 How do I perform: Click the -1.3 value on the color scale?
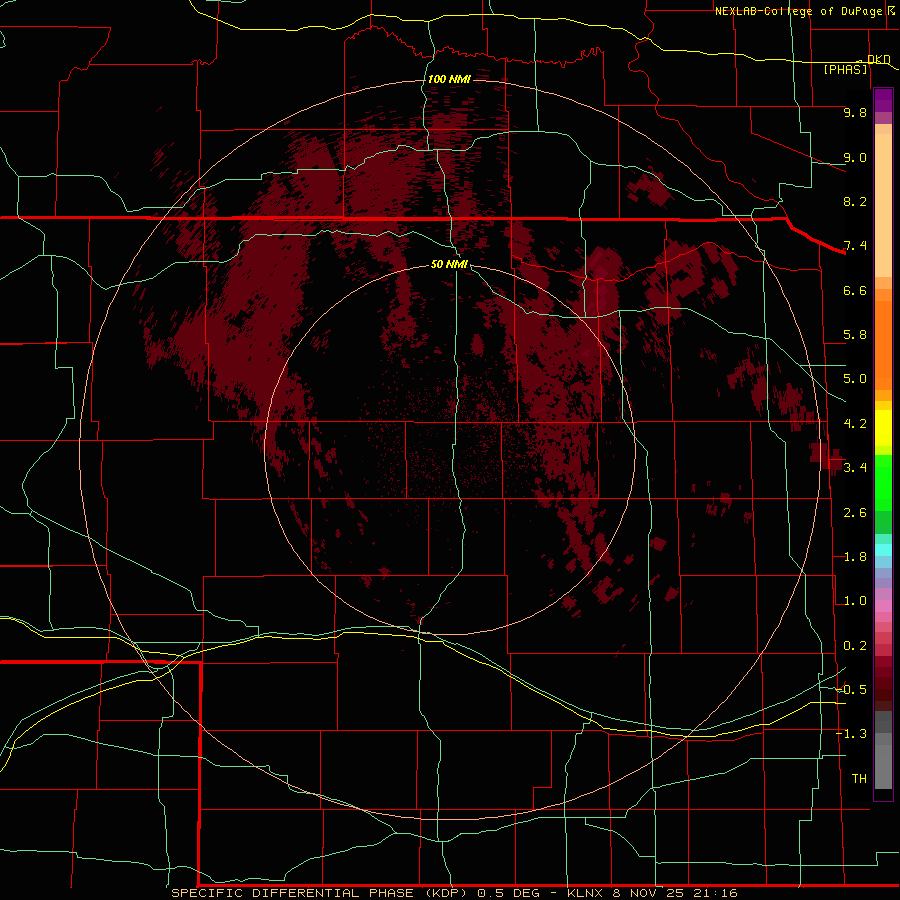pos(852,734)
